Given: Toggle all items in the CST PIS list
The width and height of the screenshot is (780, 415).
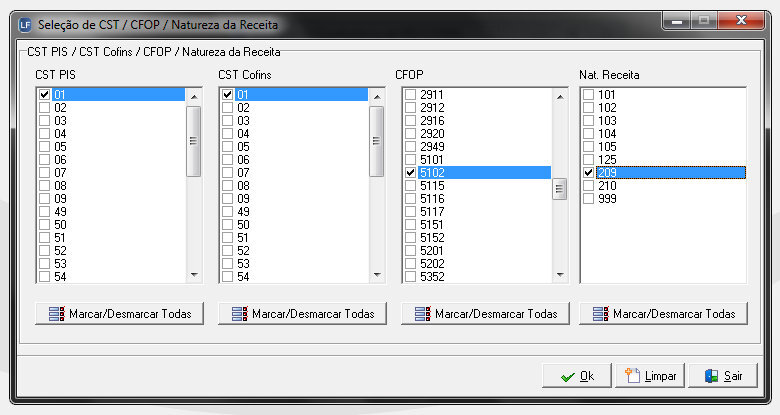Looking at the screenshot, I should 119,313.
